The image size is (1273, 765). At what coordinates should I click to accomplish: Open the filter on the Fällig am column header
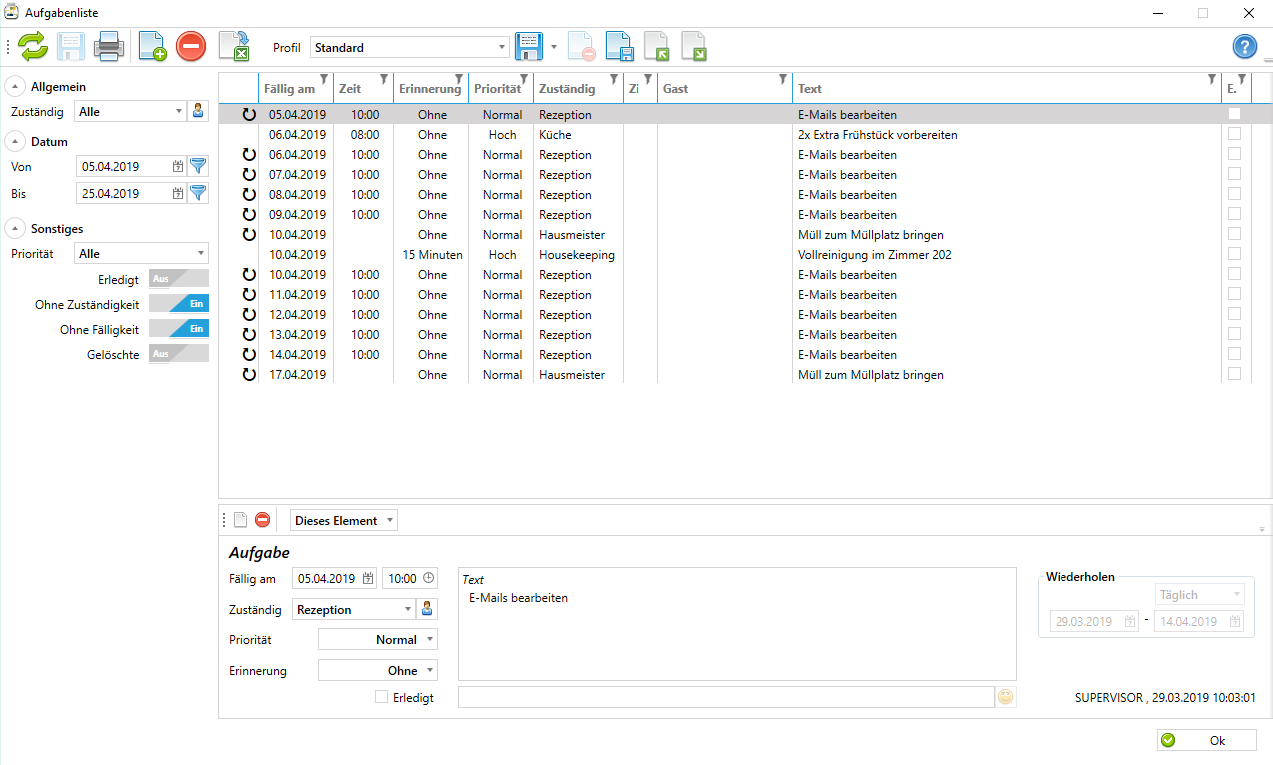(x=324, y=79)
